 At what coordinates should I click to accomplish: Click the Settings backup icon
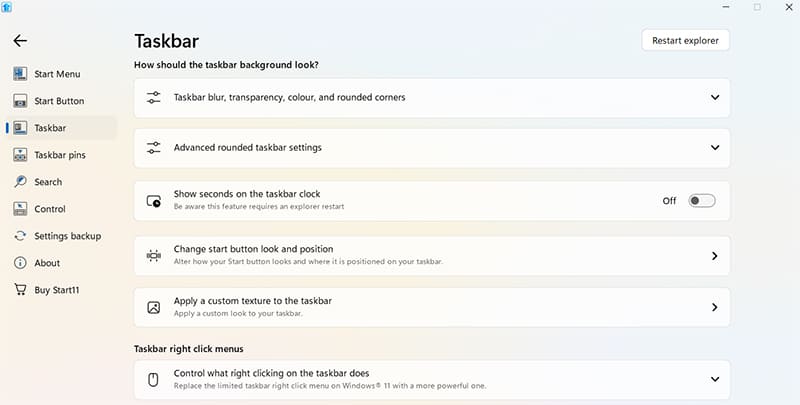[20, 236]
